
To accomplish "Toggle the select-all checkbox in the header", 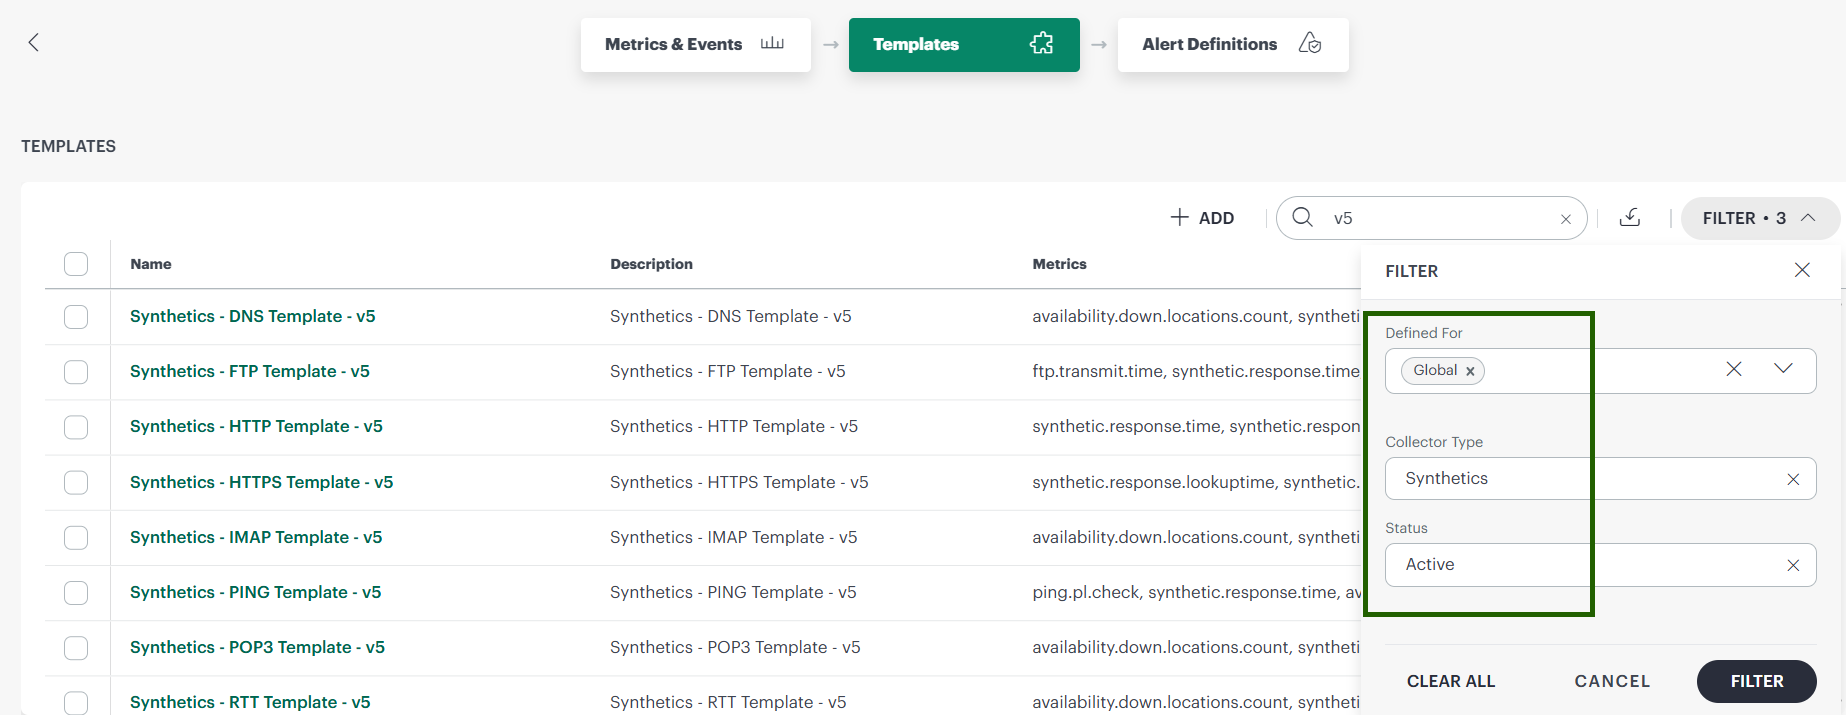I will click(x=76, y=264).
